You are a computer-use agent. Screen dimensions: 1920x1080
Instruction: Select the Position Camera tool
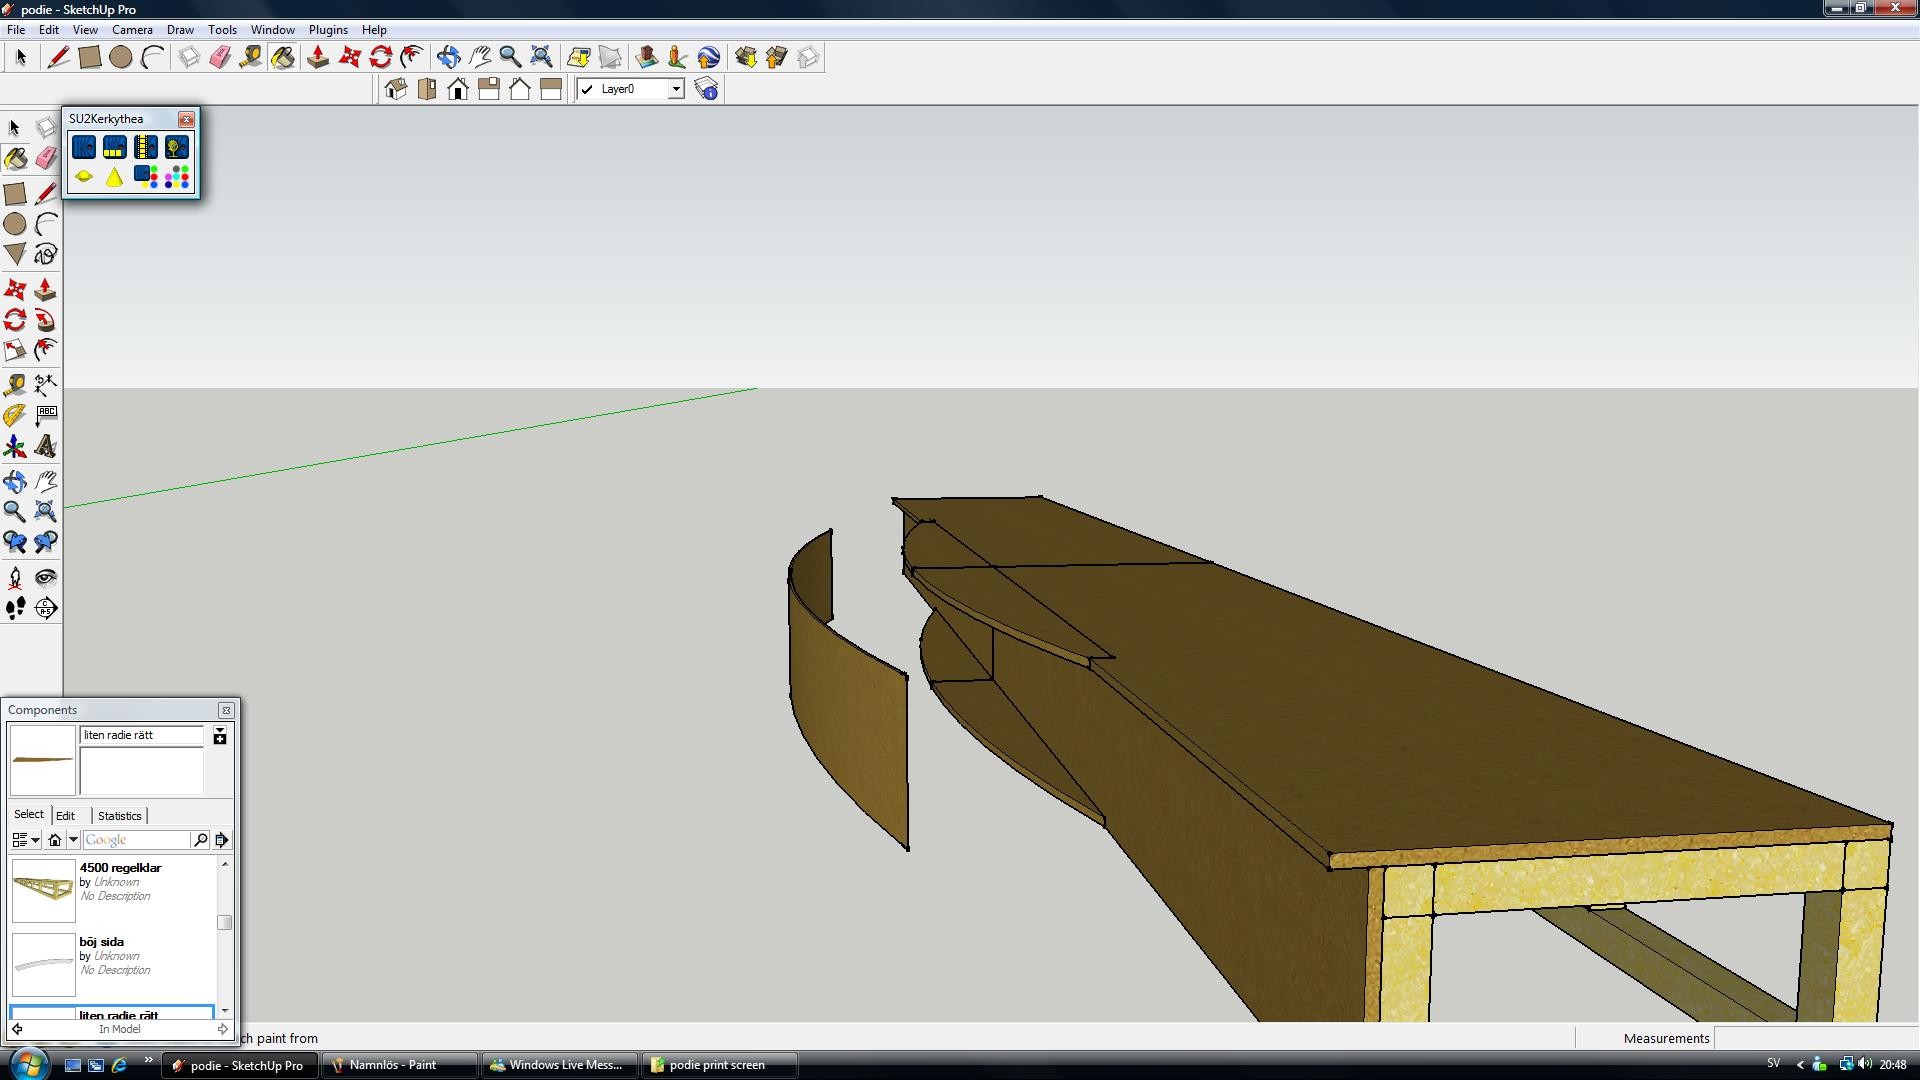click(x=15, y=578)
